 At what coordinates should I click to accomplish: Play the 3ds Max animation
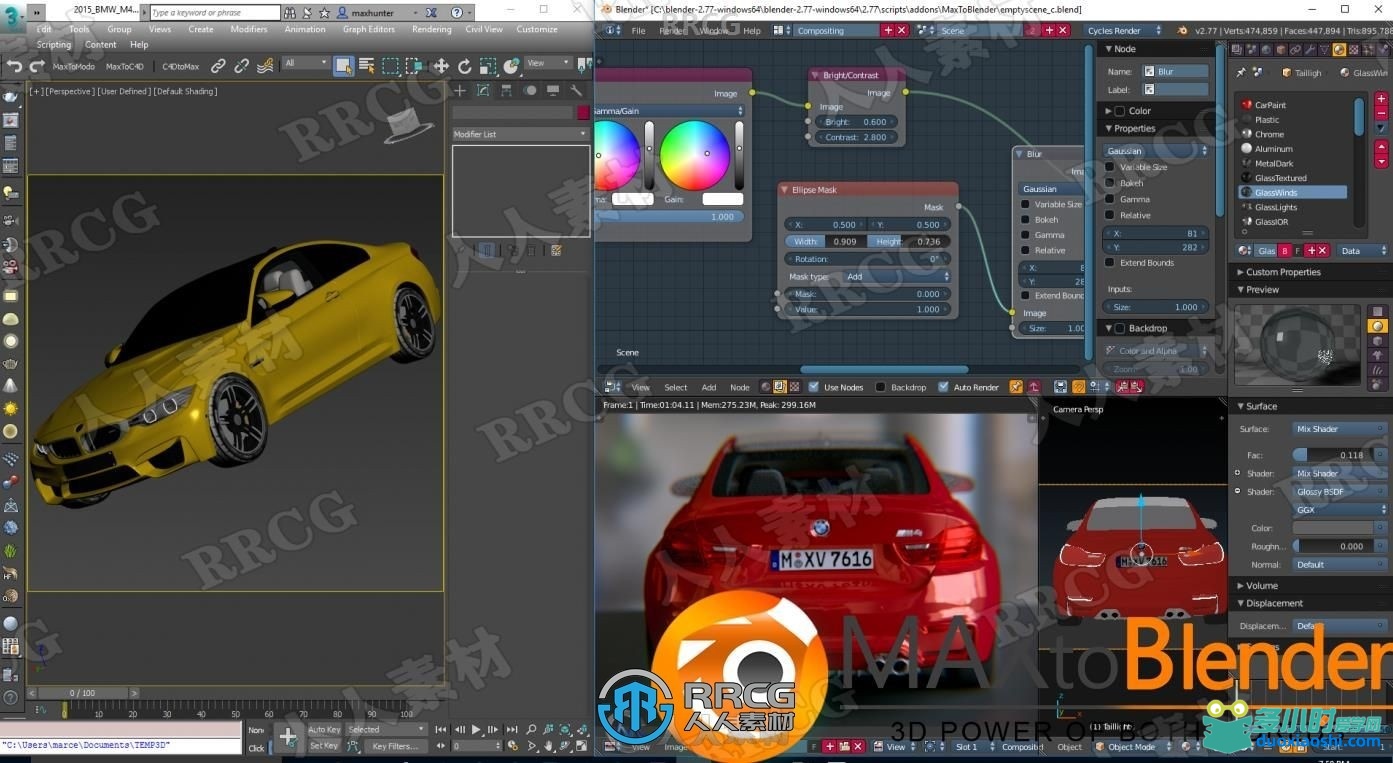pyautogui.click(x=476, y=730)
